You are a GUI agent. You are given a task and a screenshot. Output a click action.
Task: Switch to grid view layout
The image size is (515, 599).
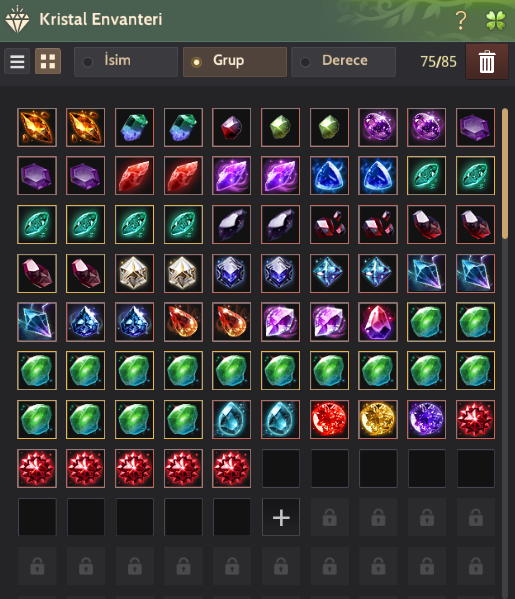[x=48, y=61]
